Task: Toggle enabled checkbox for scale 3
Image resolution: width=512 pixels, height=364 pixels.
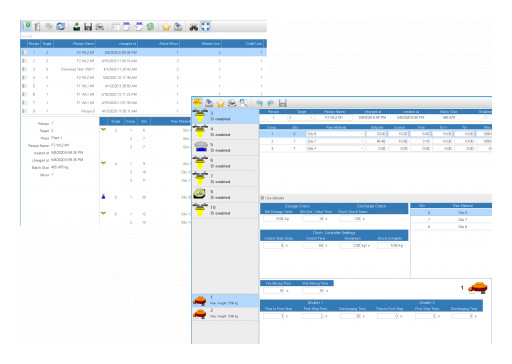Action: (212, 119)
